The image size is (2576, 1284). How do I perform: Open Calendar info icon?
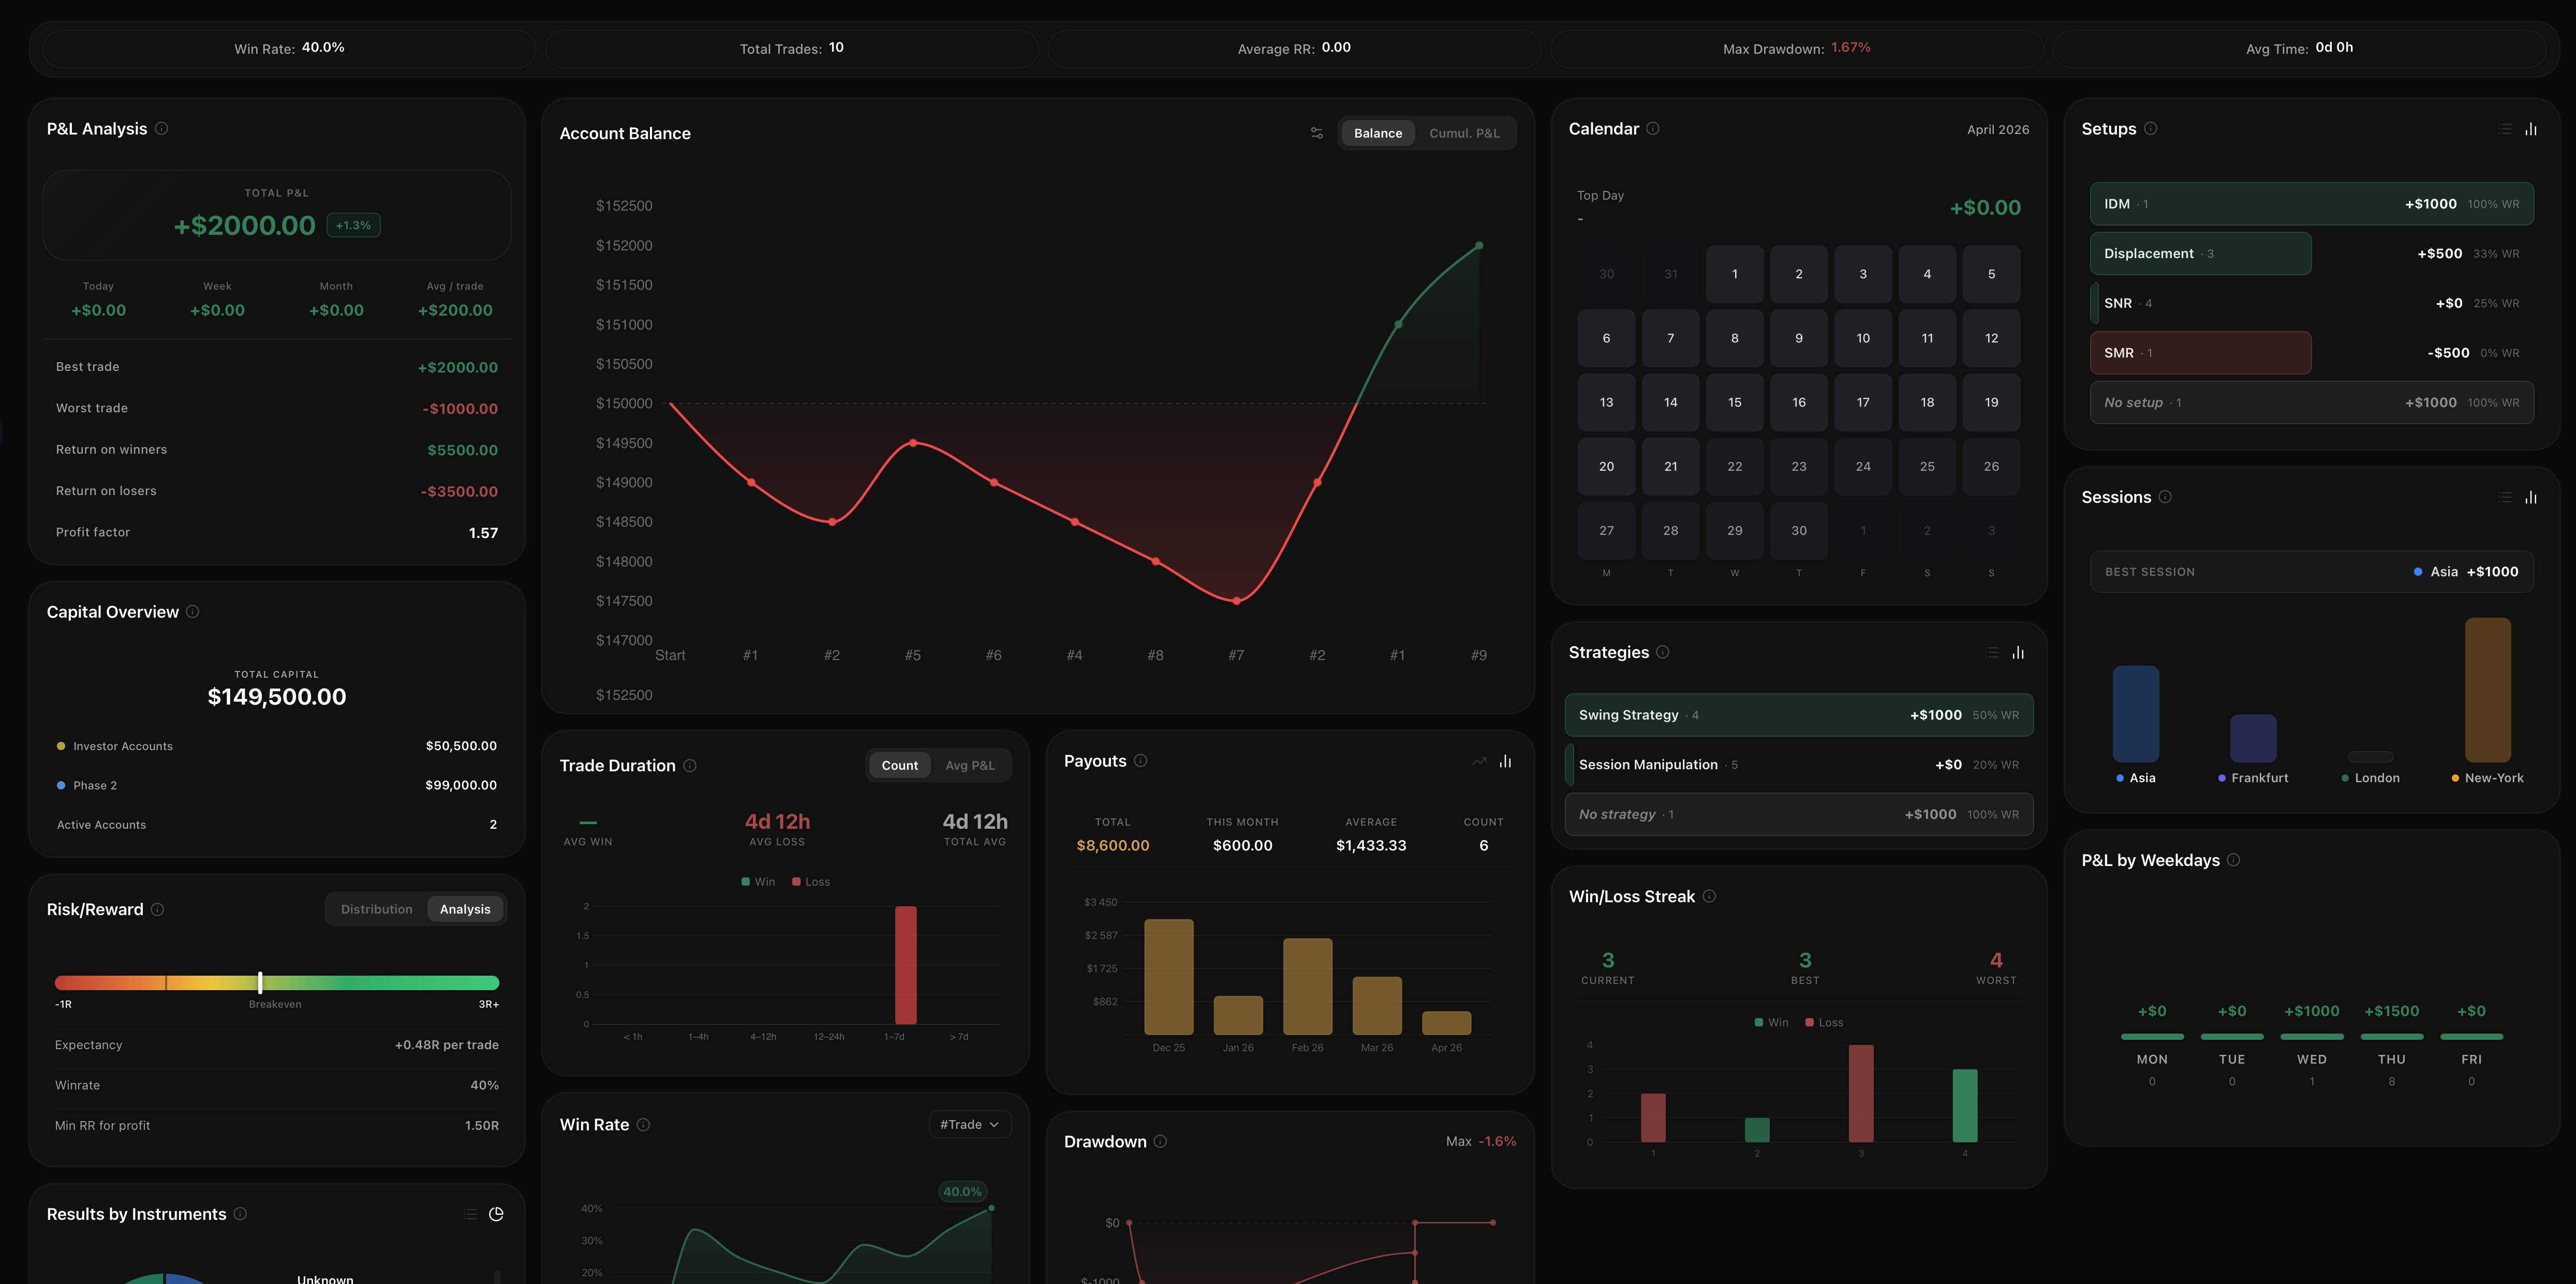tap(1653, 128)
